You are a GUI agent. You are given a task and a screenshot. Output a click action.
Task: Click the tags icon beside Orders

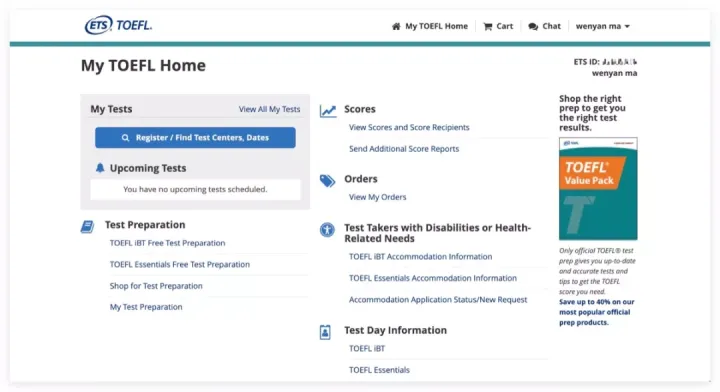327,181
